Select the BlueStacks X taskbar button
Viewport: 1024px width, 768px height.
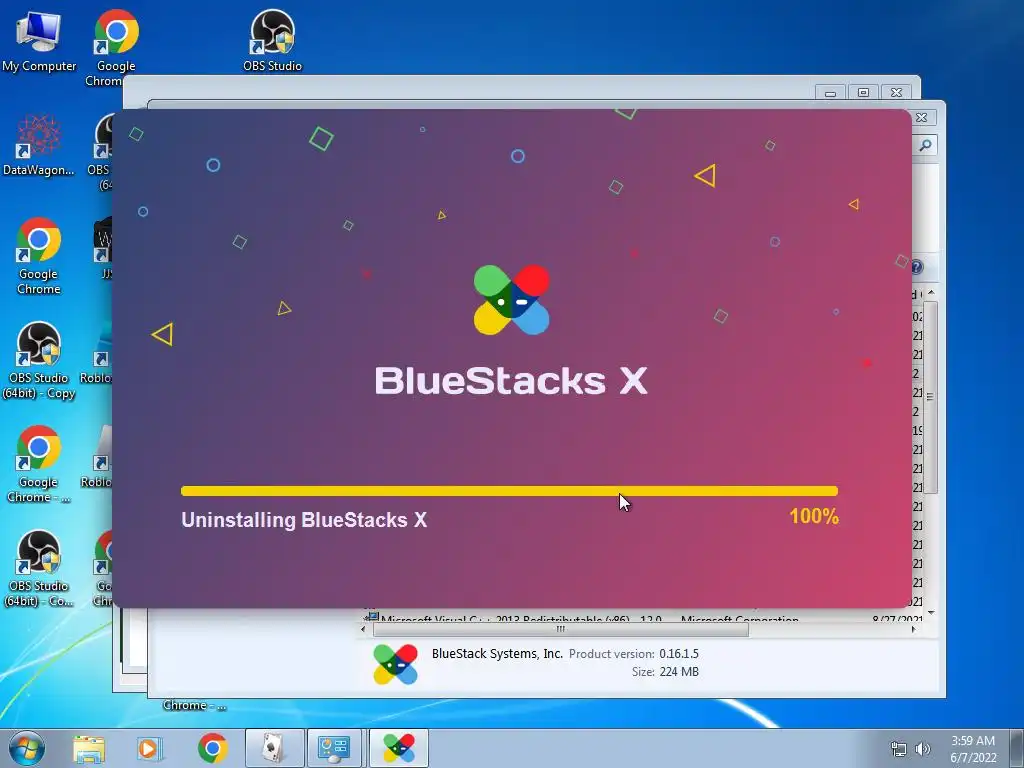coord(399,748)
